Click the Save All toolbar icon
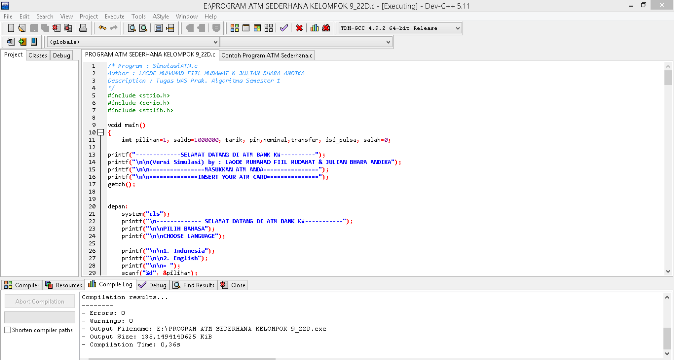This screenshot has width=674, height=360. tap(45, 28)
